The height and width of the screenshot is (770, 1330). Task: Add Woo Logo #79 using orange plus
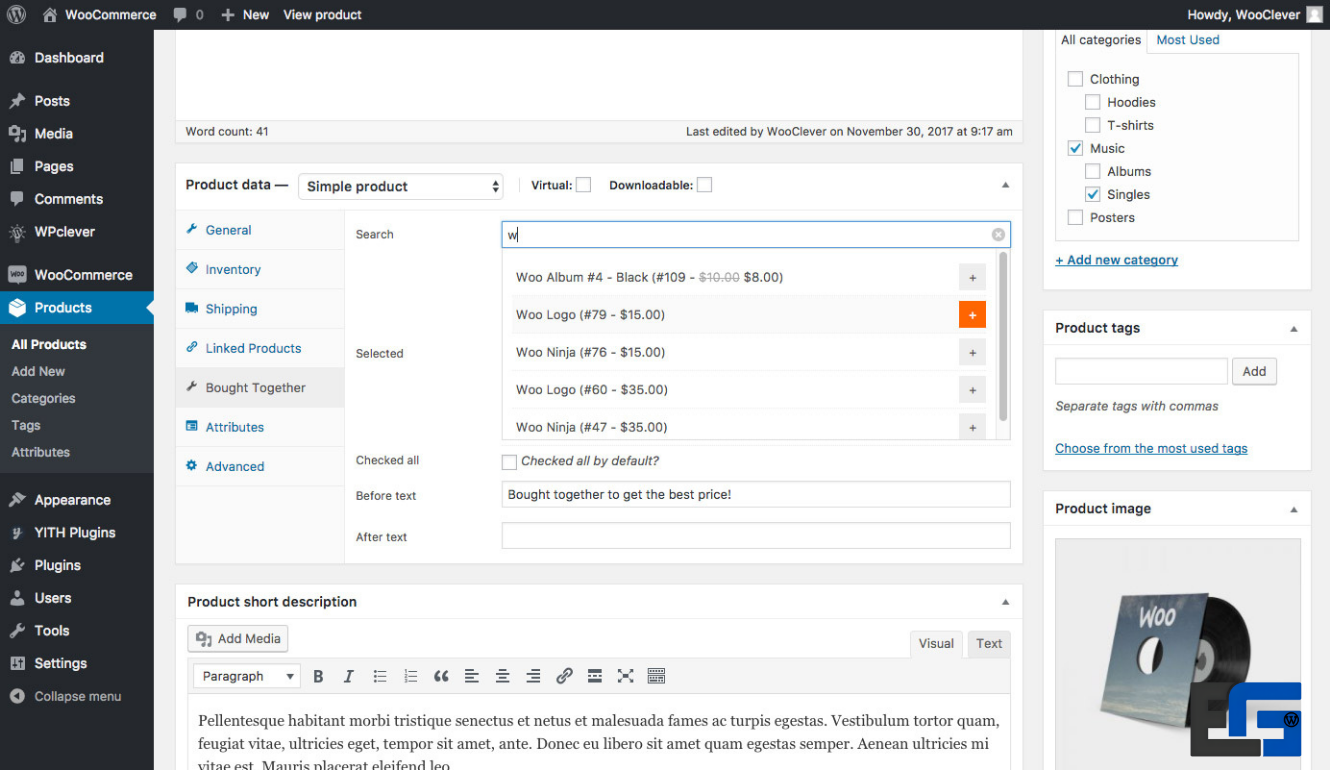972,314
